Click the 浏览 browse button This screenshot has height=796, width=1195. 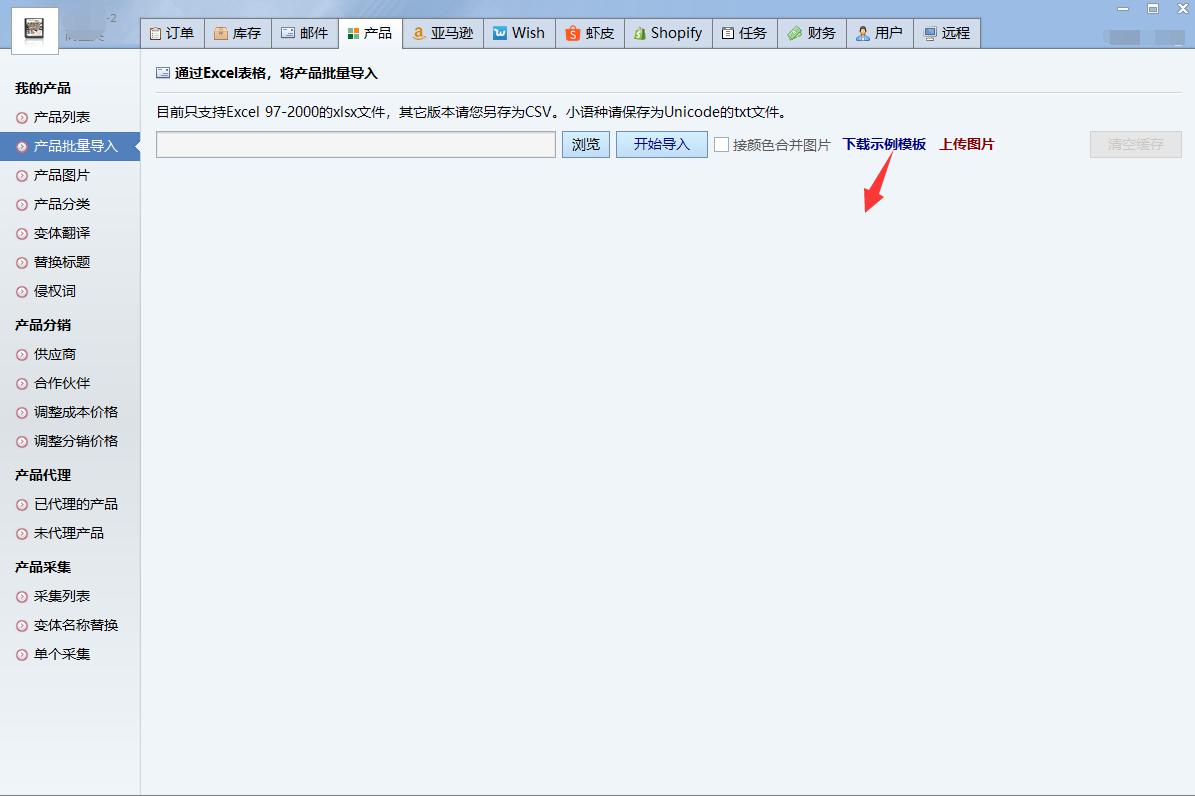click(585, 144)
